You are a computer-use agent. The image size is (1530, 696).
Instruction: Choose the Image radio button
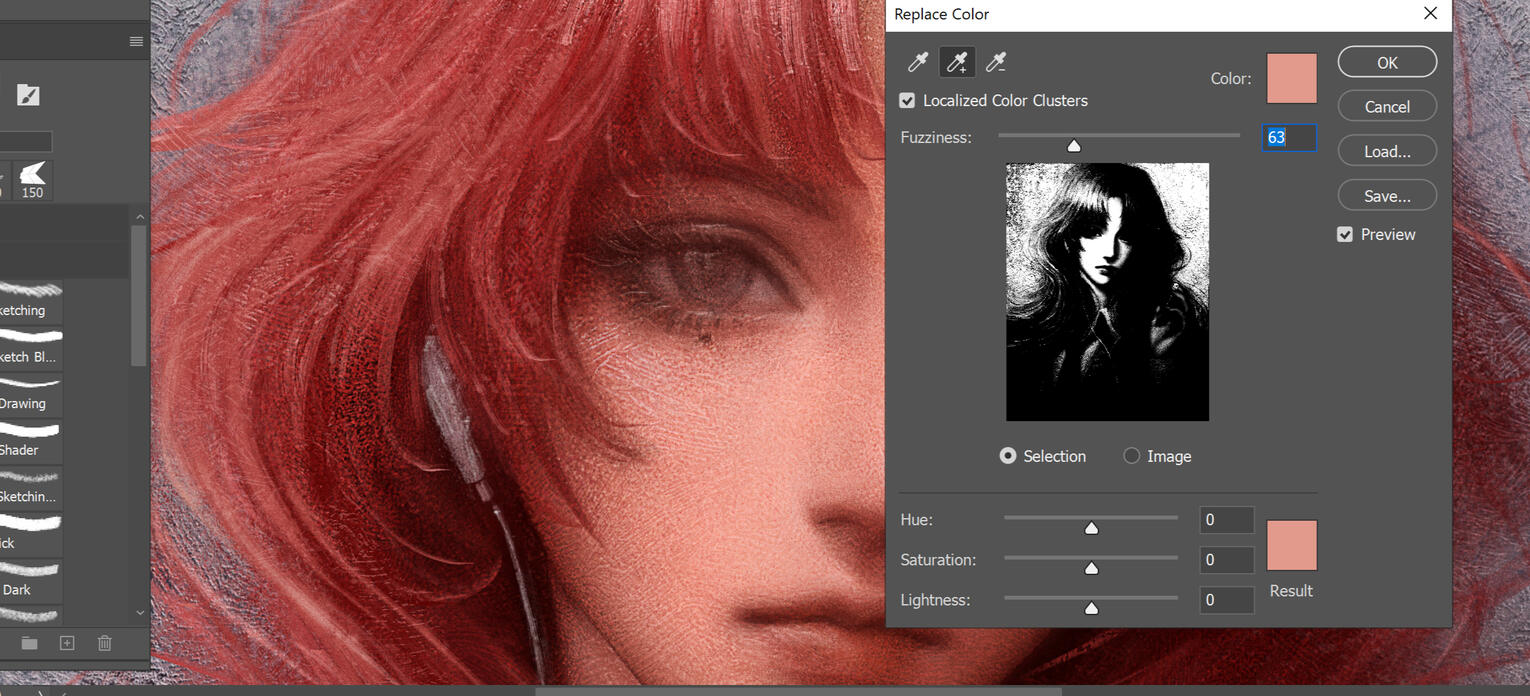[1132, 456]
